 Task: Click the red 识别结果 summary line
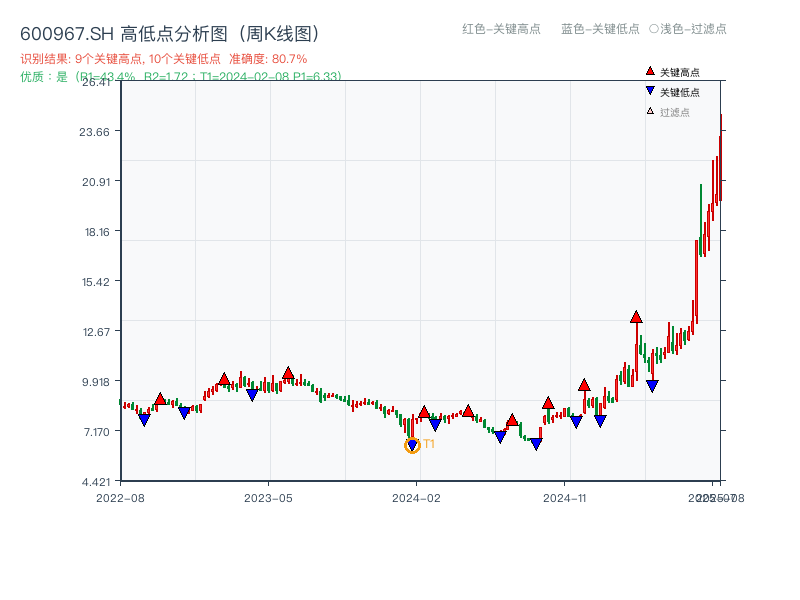164,59
